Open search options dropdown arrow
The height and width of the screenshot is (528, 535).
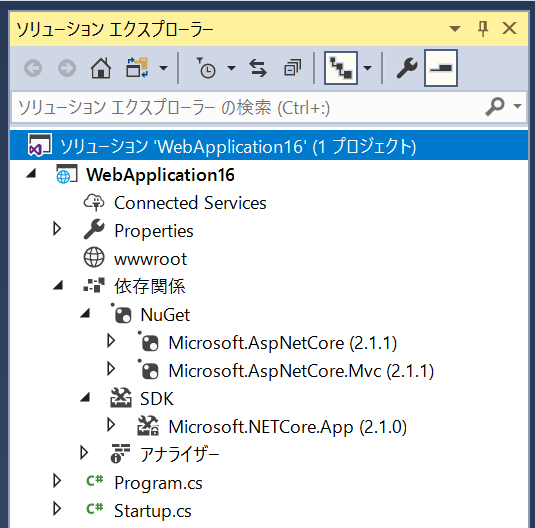click(x=517, y=106)
